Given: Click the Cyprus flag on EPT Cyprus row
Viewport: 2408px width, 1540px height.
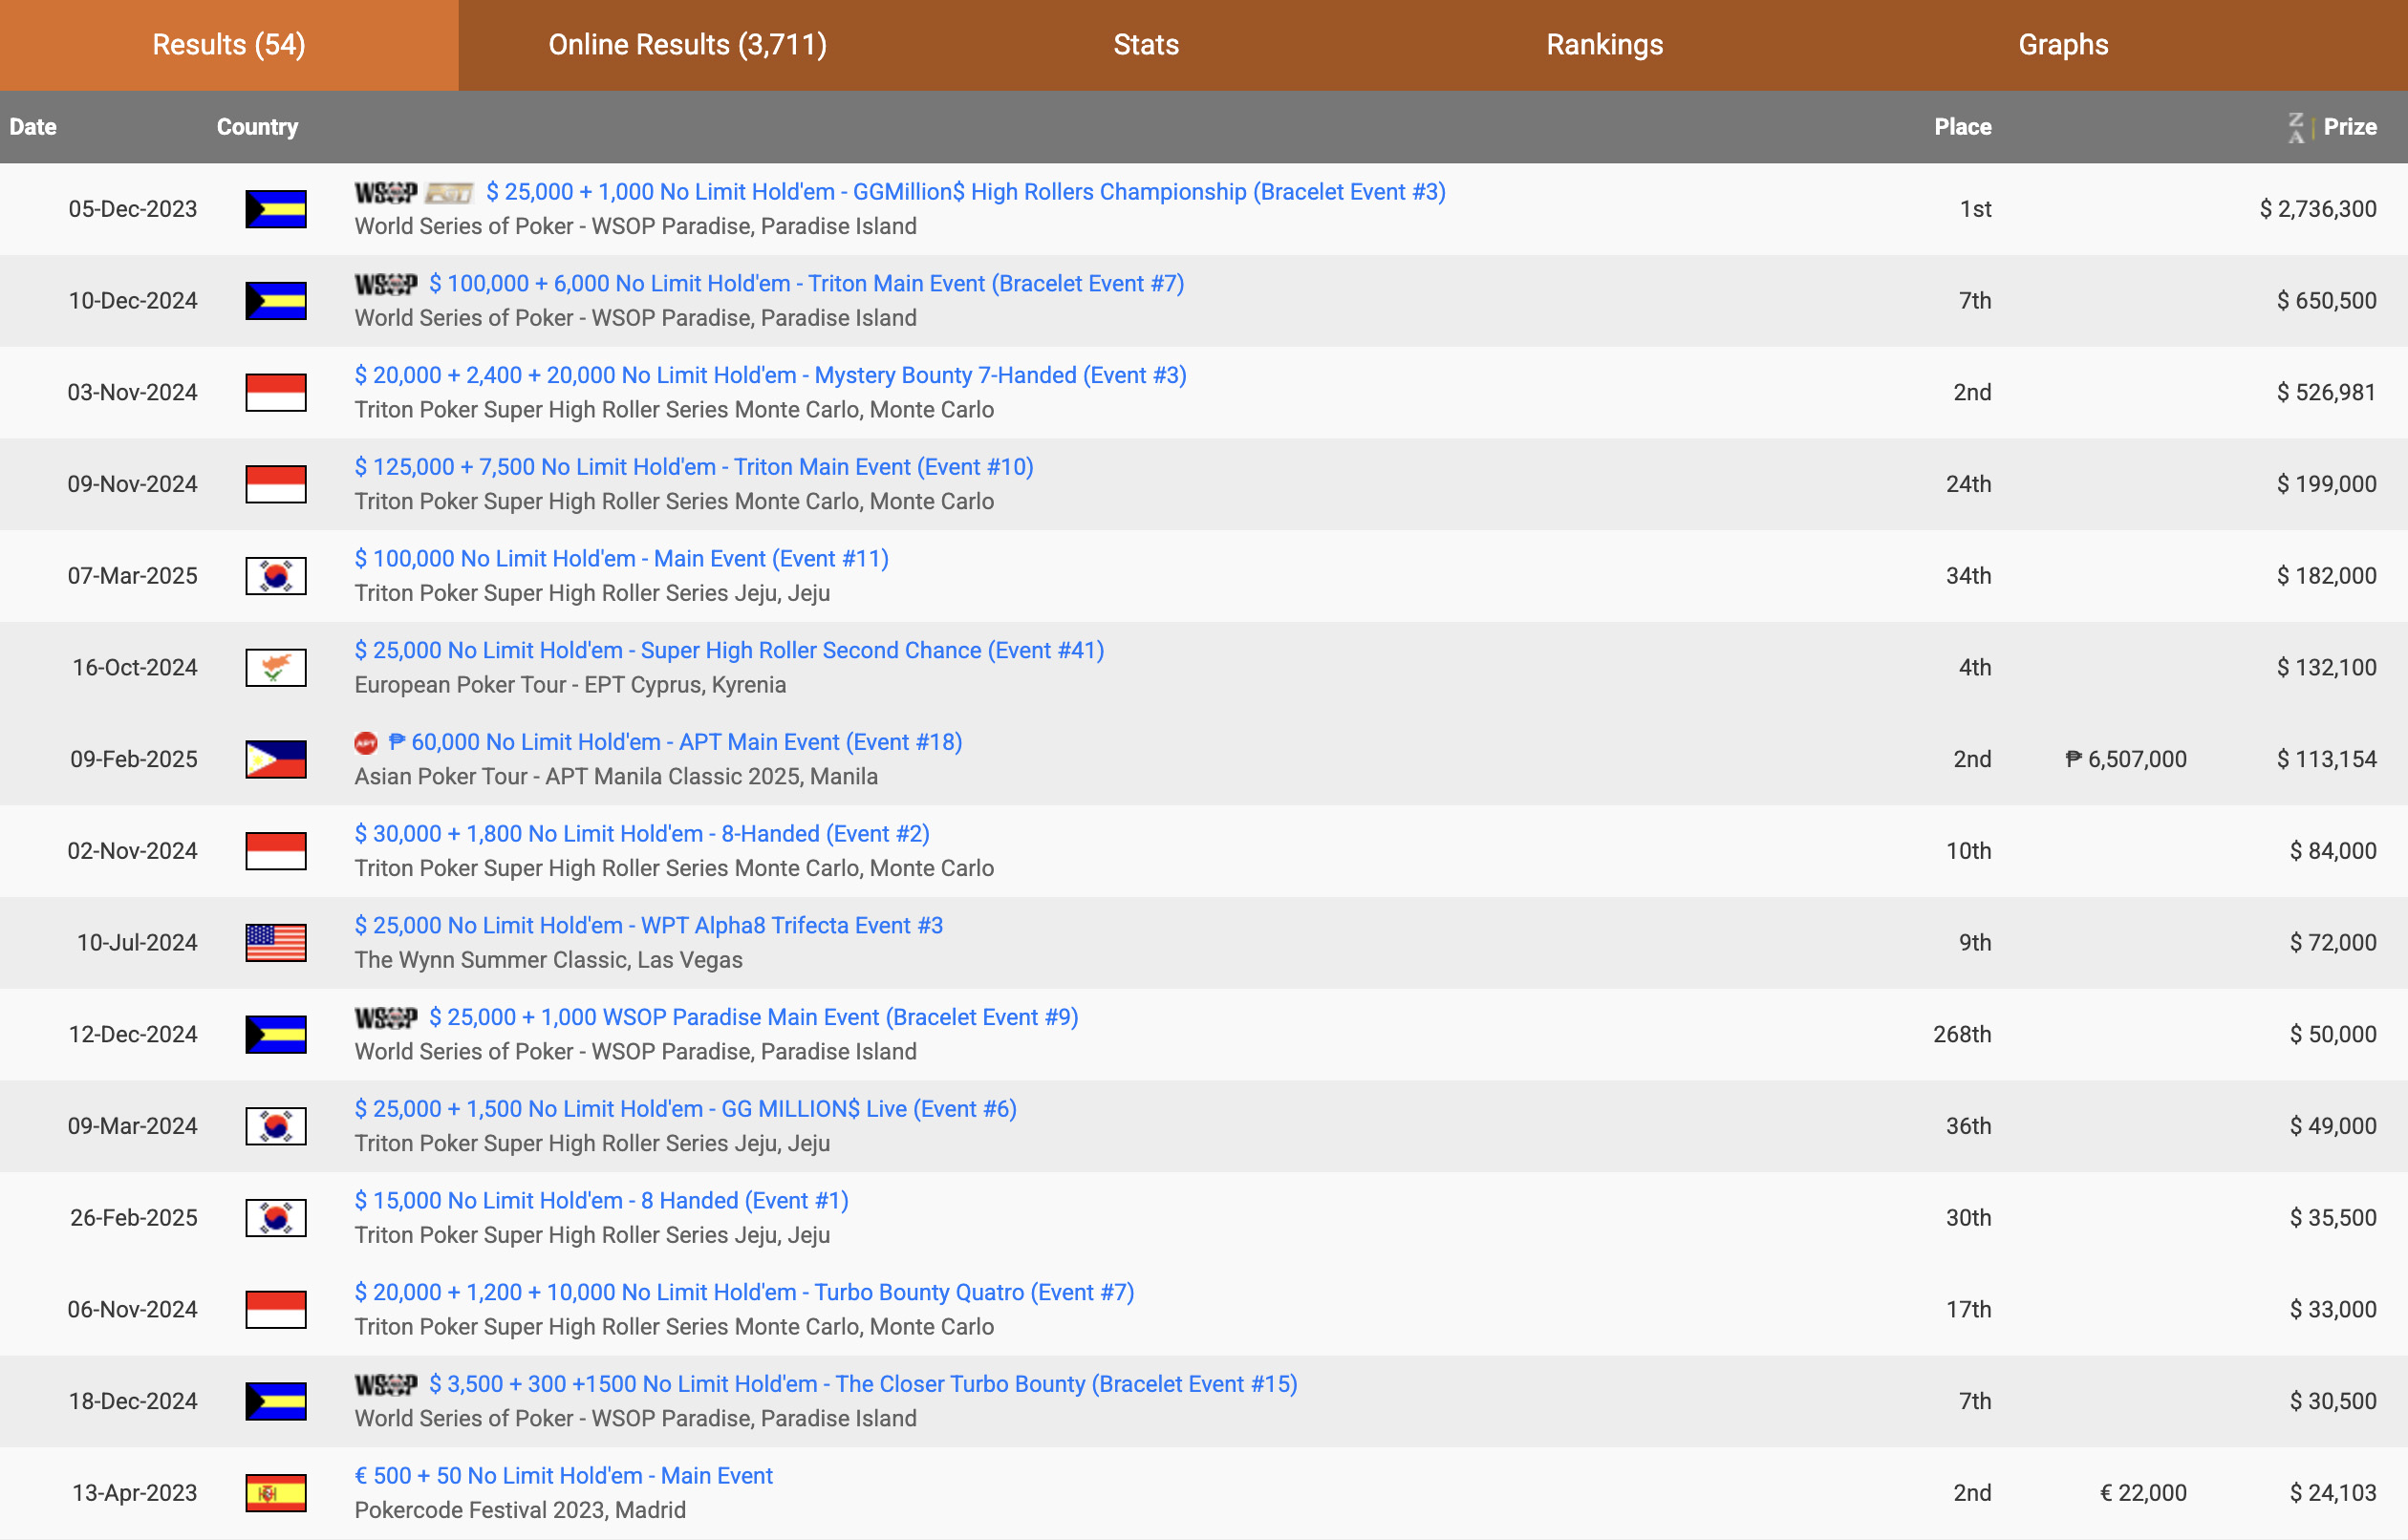Looking at the screenshot, I should (276, 667).
